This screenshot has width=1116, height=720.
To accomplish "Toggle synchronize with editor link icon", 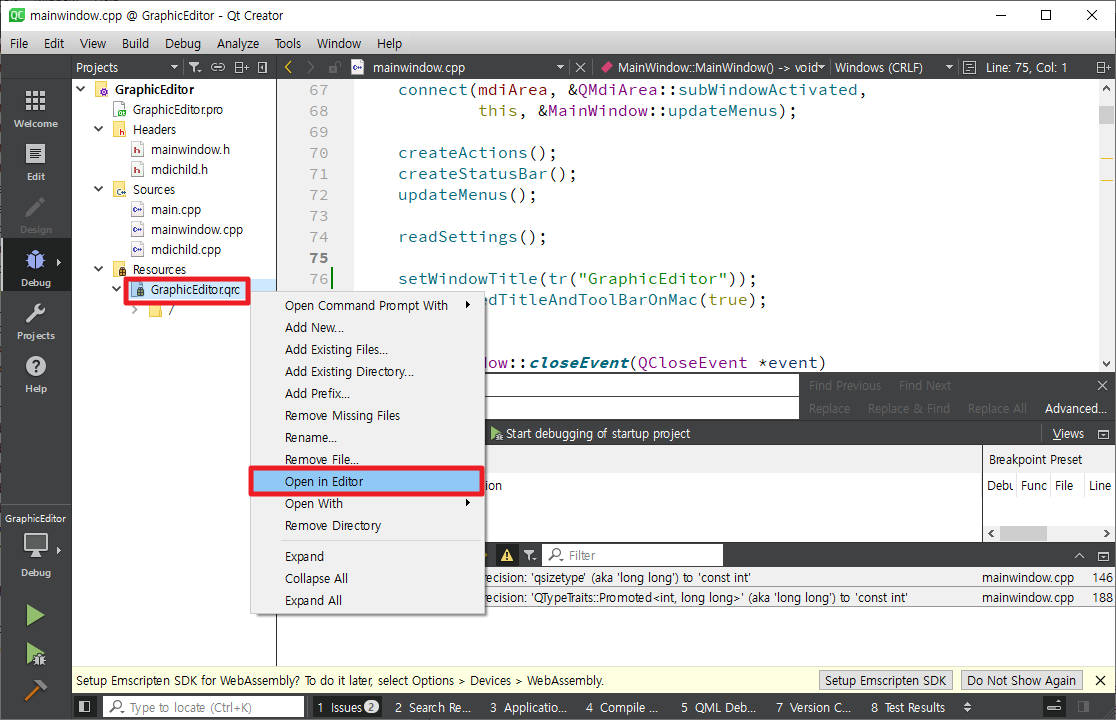I will tap(218, 68).
